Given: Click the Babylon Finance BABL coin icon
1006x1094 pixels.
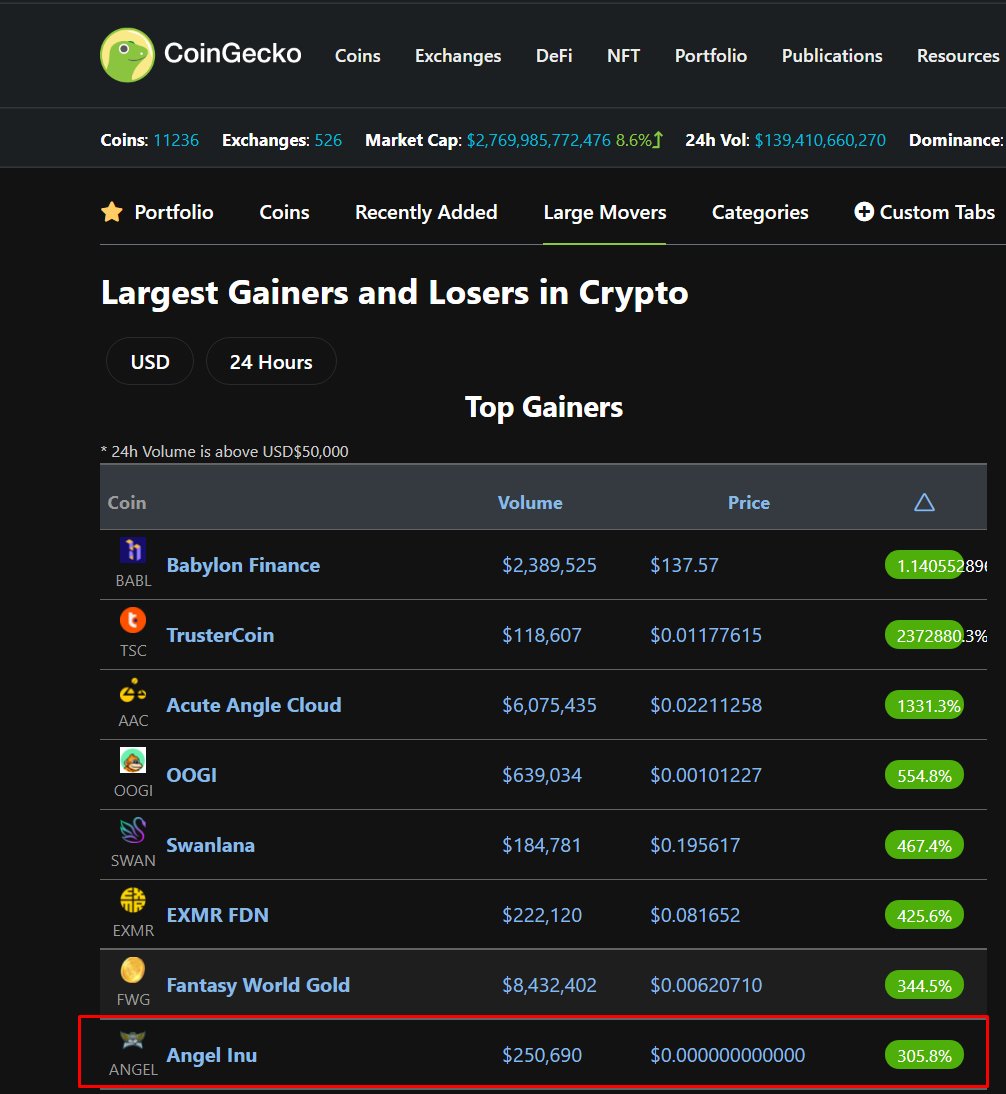Looking at the screenshot, I should [132, 550].
